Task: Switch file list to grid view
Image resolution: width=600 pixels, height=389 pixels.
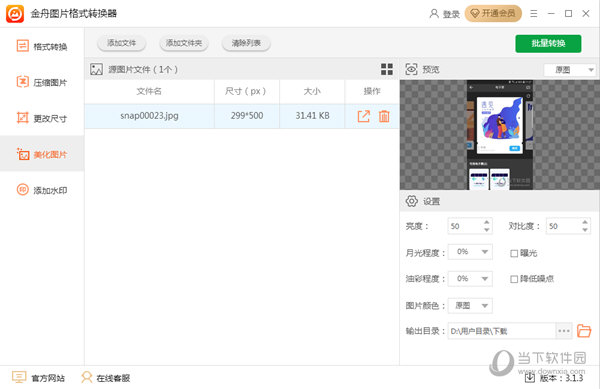Action: 387,69
